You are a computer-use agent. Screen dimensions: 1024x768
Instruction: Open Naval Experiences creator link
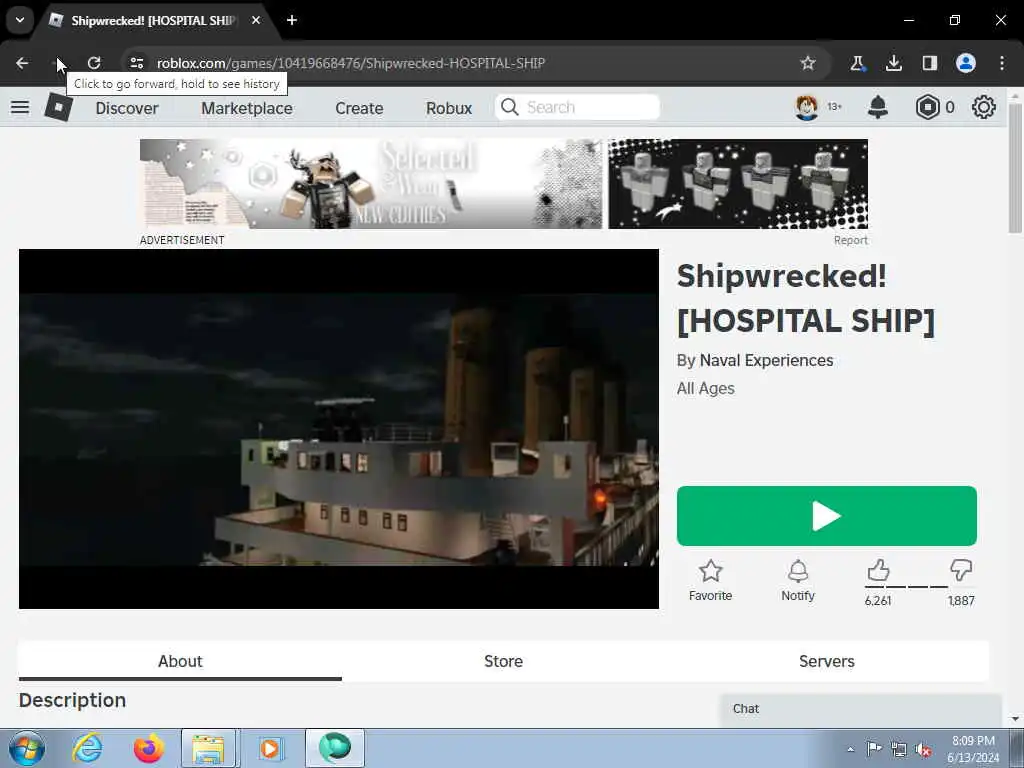tap(766, 360)
